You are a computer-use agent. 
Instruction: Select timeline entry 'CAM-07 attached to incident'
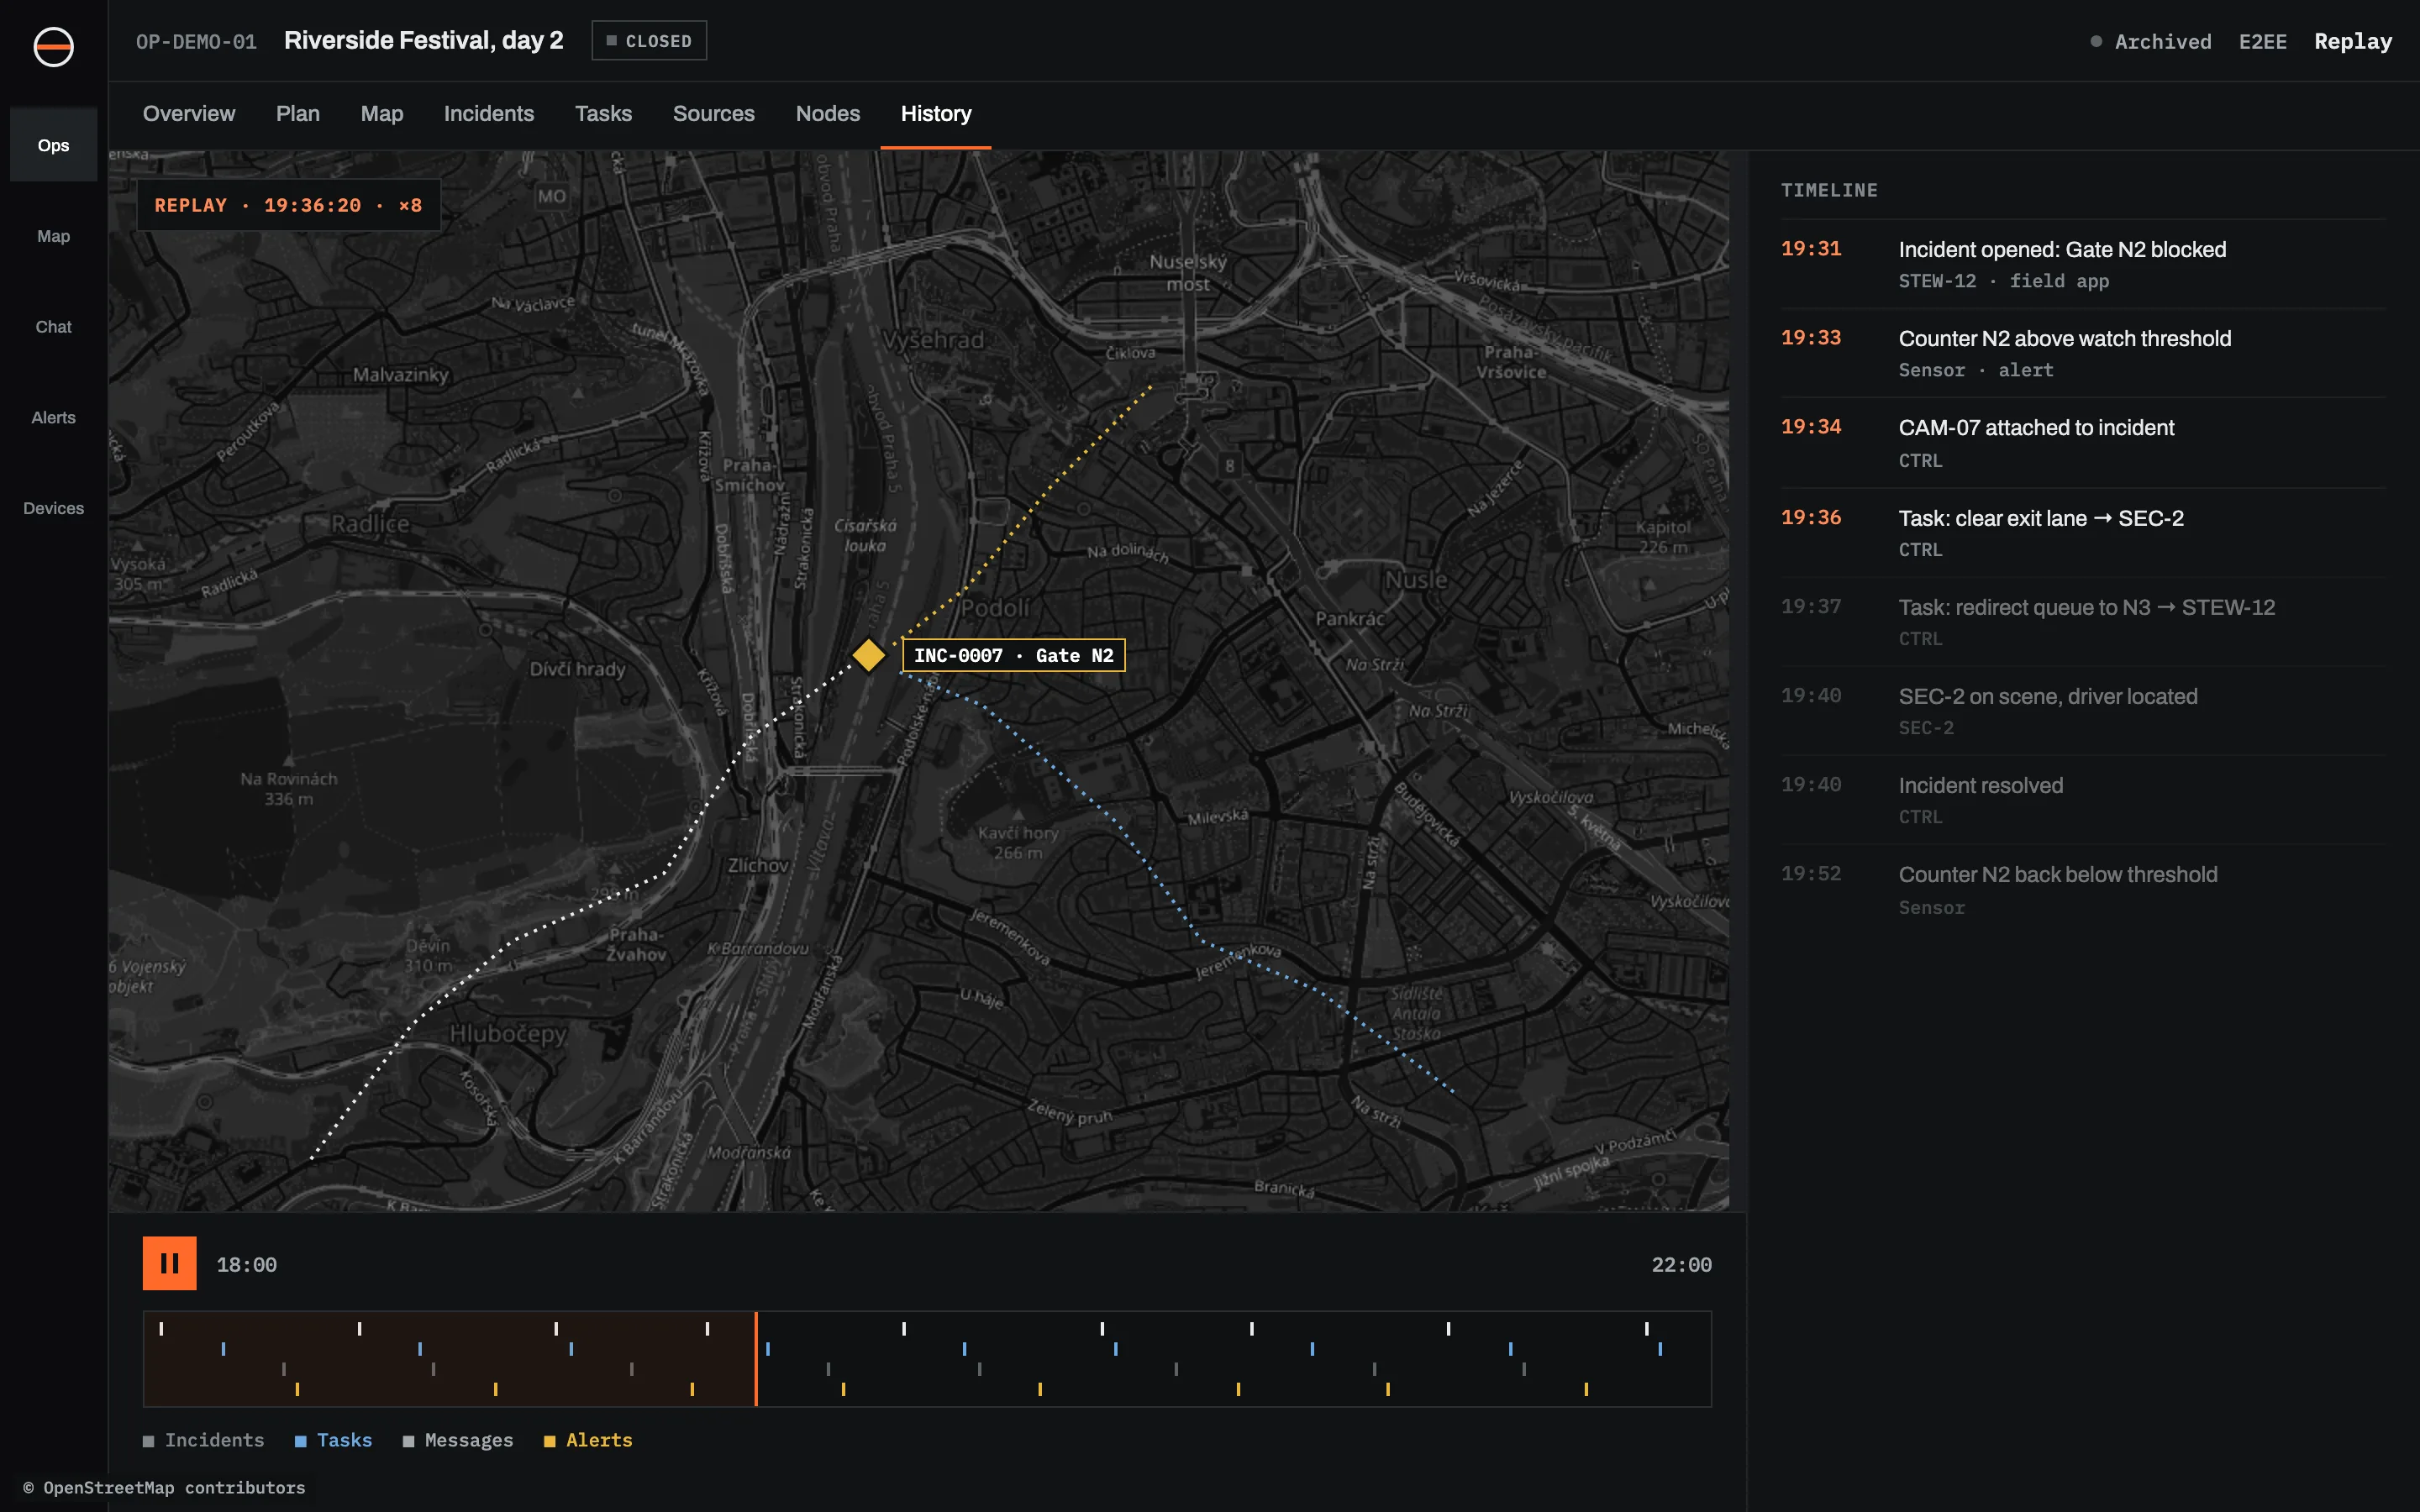click(x=2083, y=443)
